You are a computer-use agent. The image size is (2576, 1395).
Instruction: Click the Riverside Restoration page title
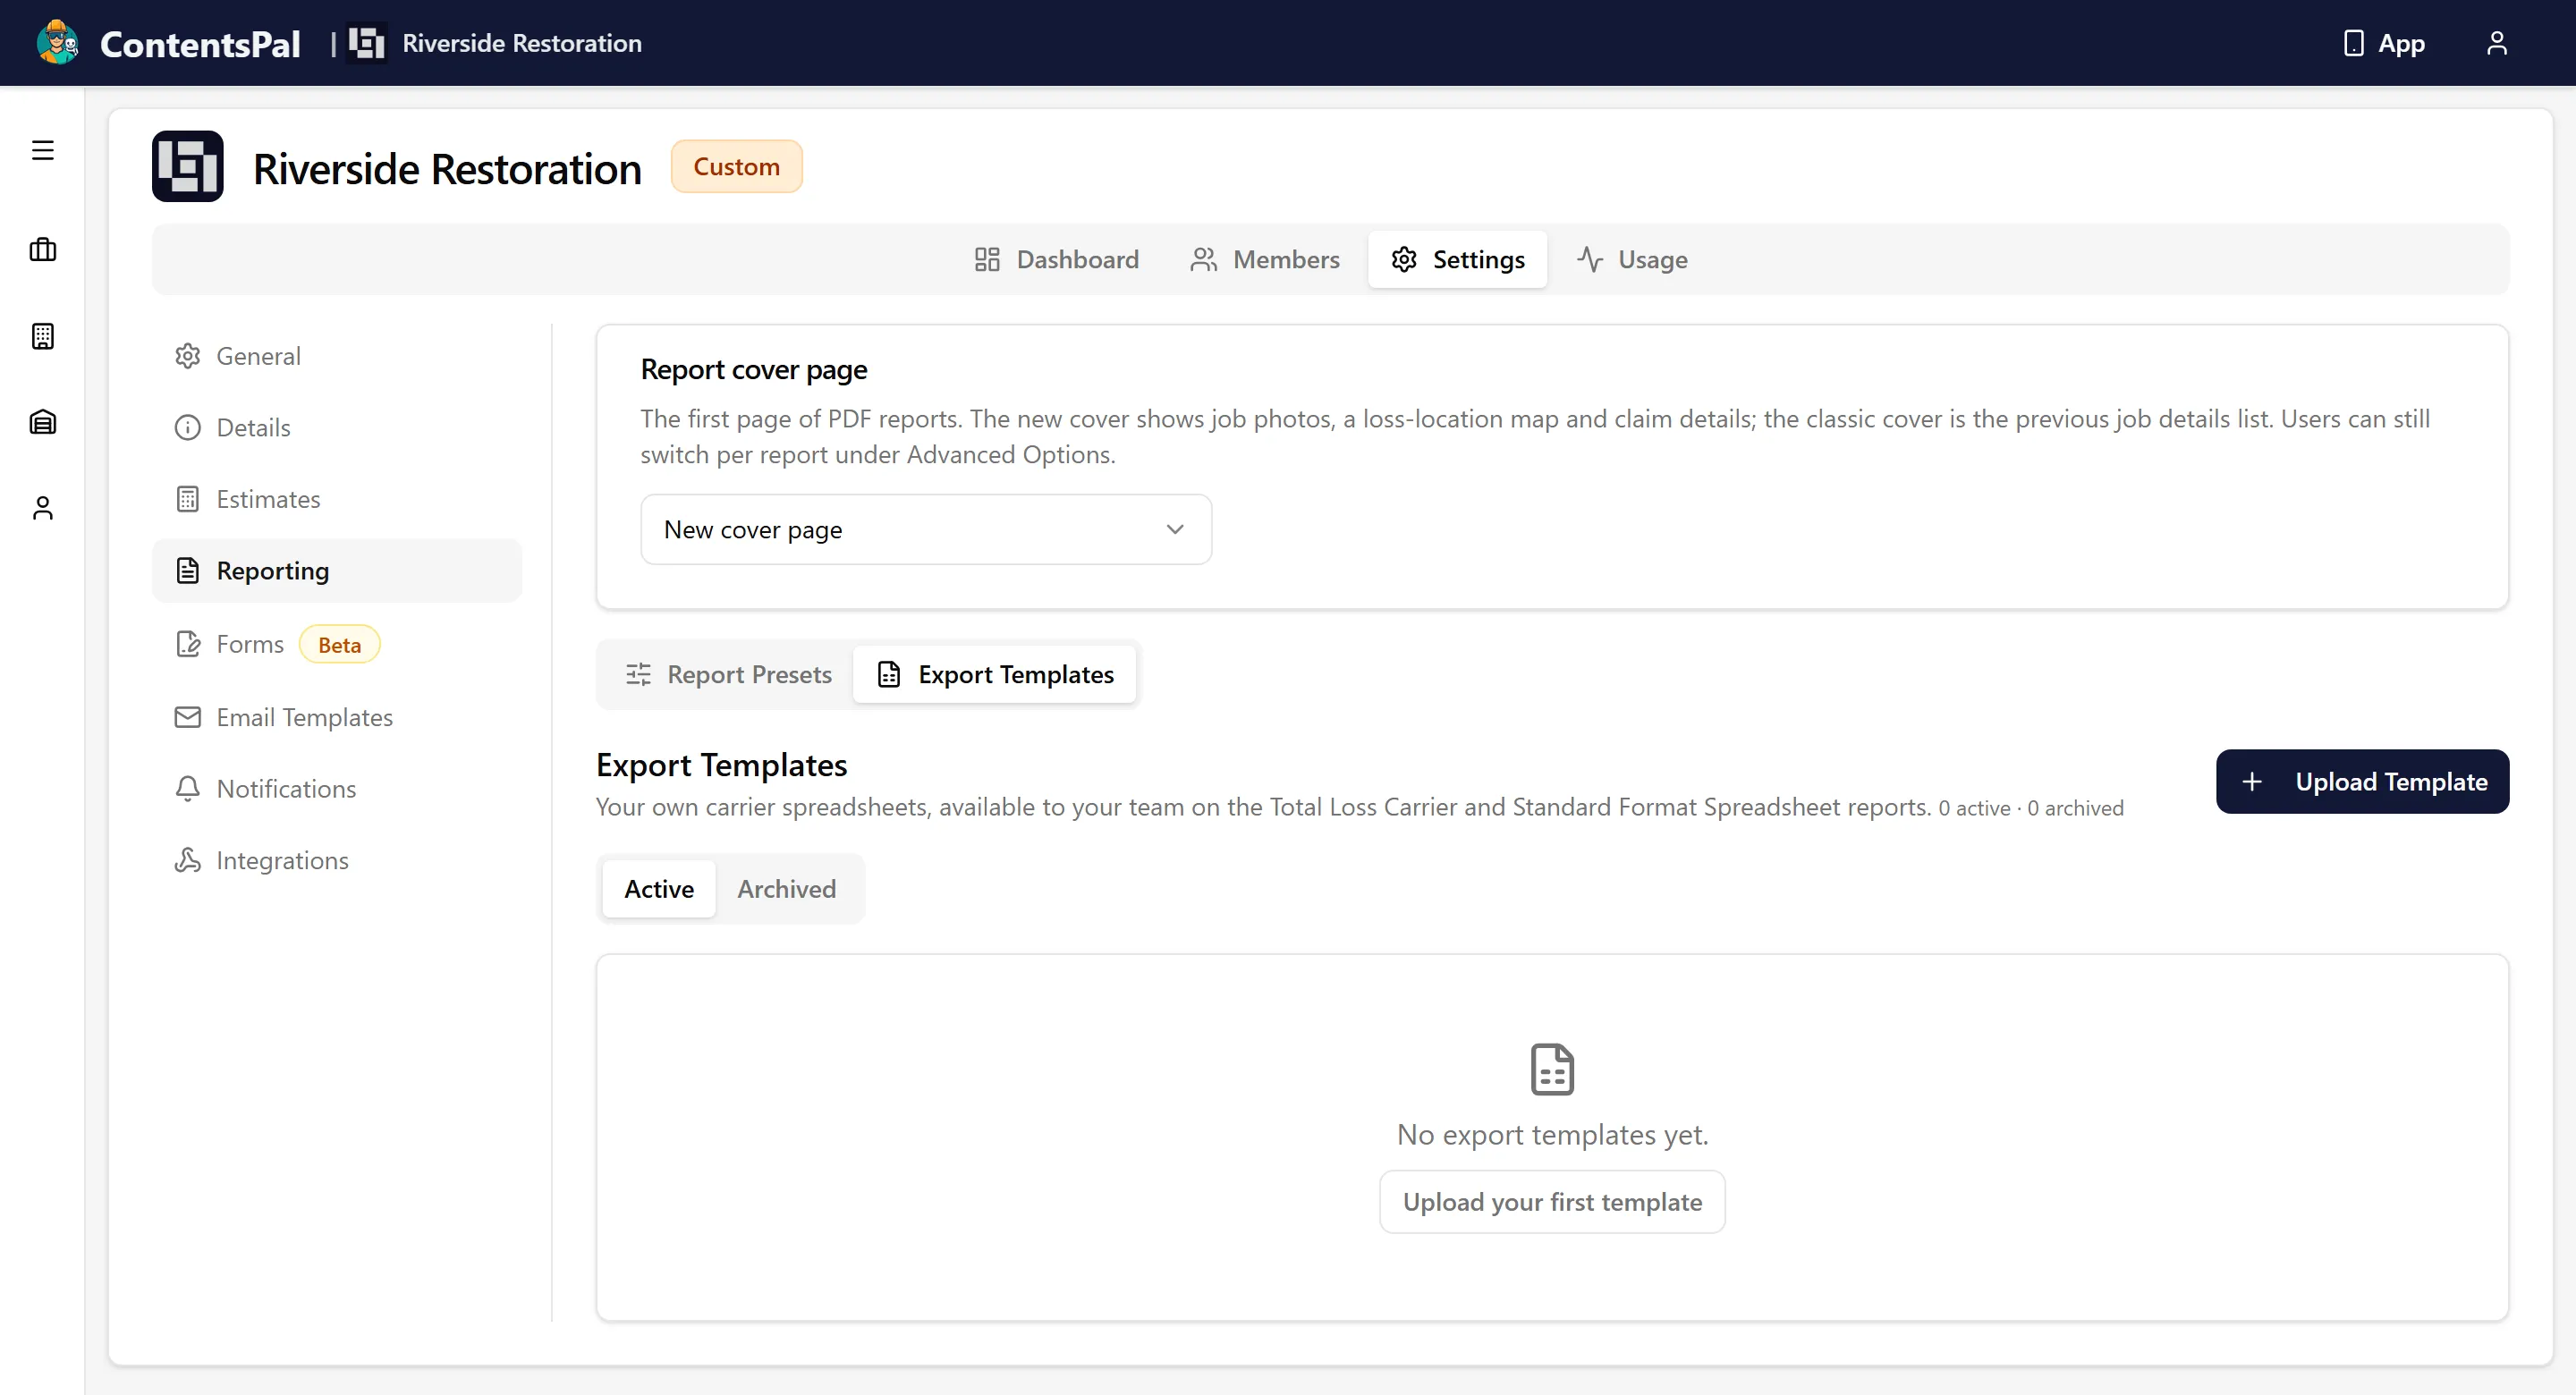tap(447, 168)
